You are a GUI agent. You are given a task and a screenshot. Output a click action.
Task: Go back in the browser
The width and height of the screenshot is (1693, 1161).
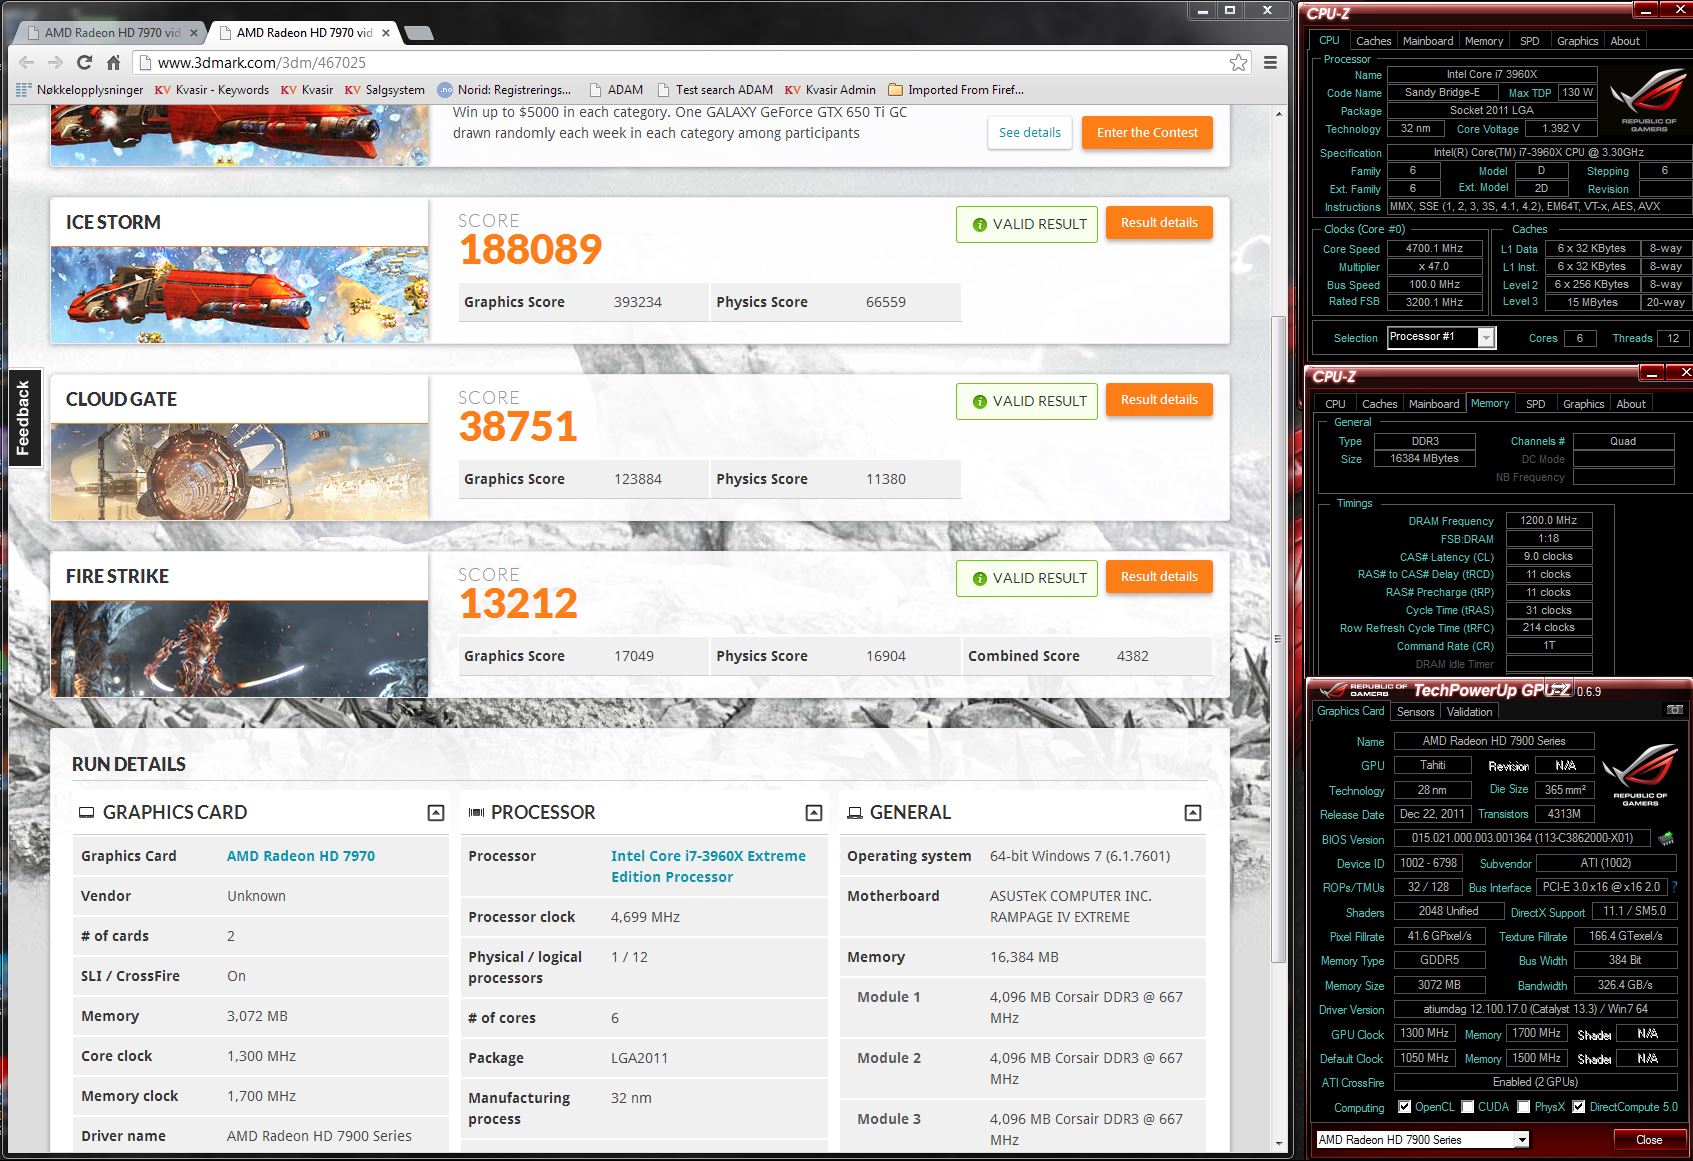[27, 62]
